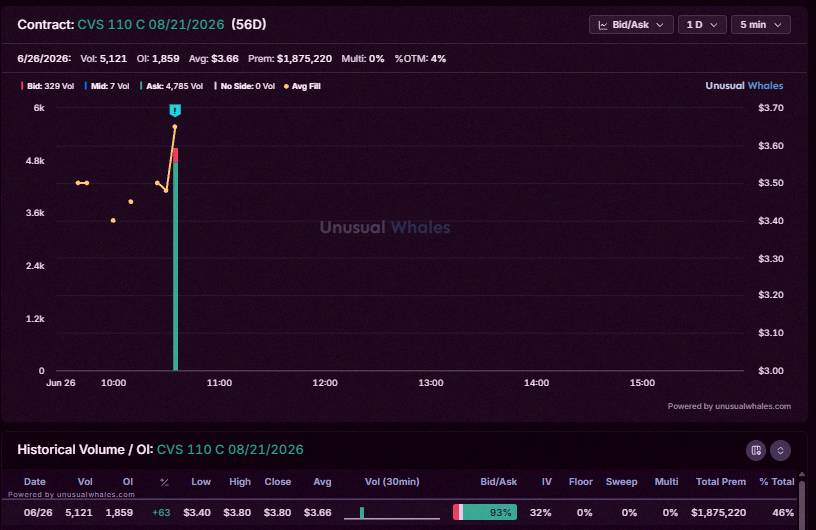This screenshot has width=816, height=530.
Task: Toggle the Avg Fill legend series
Action: tap(302, 86)
